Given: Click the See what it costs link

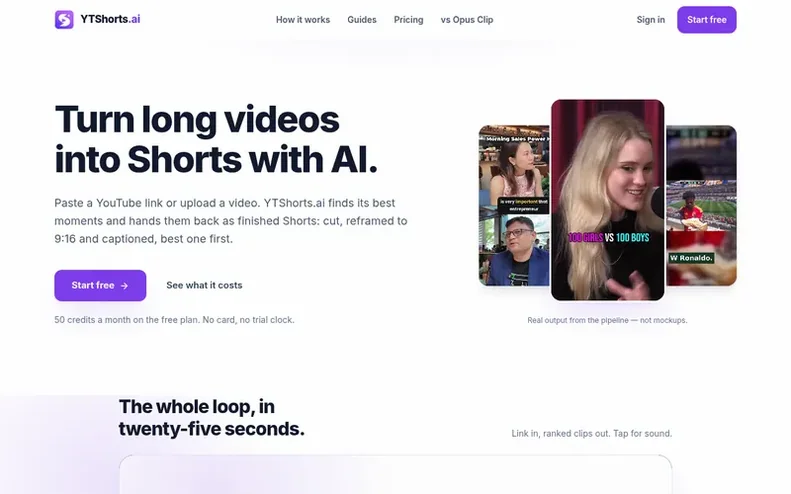Looking at the screenshot, I should click(x=204, y=285).
